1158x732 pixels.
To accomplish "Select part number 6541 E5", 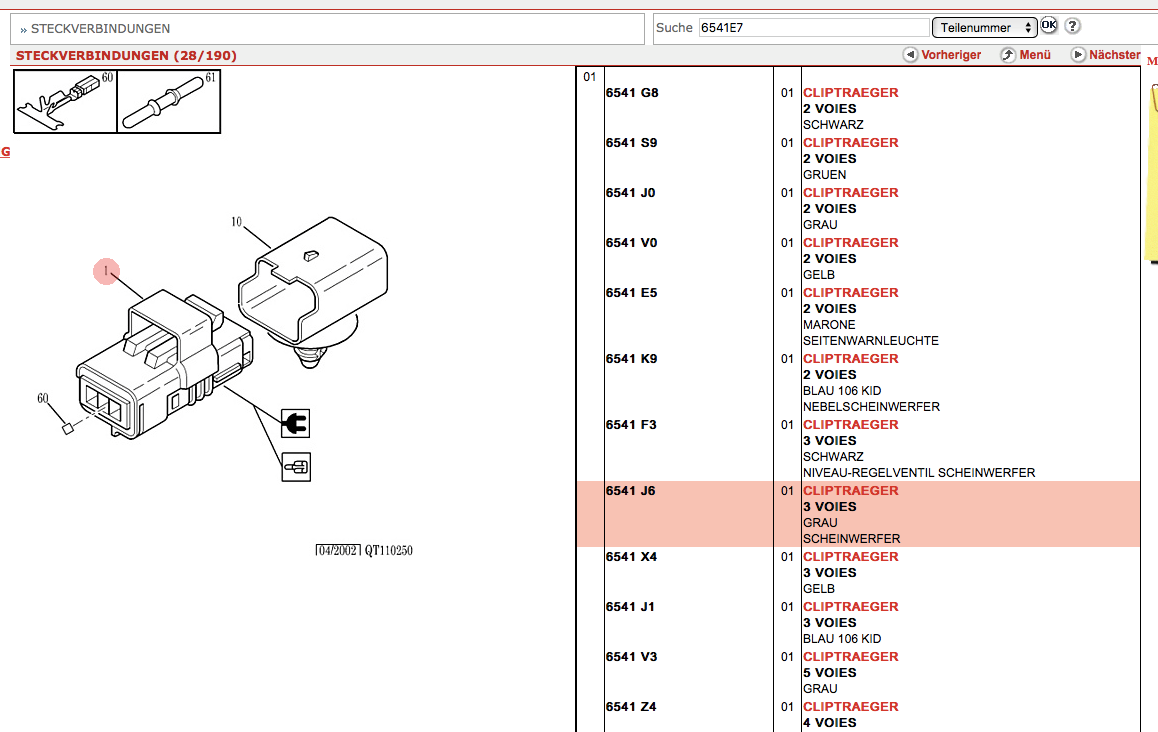I will [631, 293].
